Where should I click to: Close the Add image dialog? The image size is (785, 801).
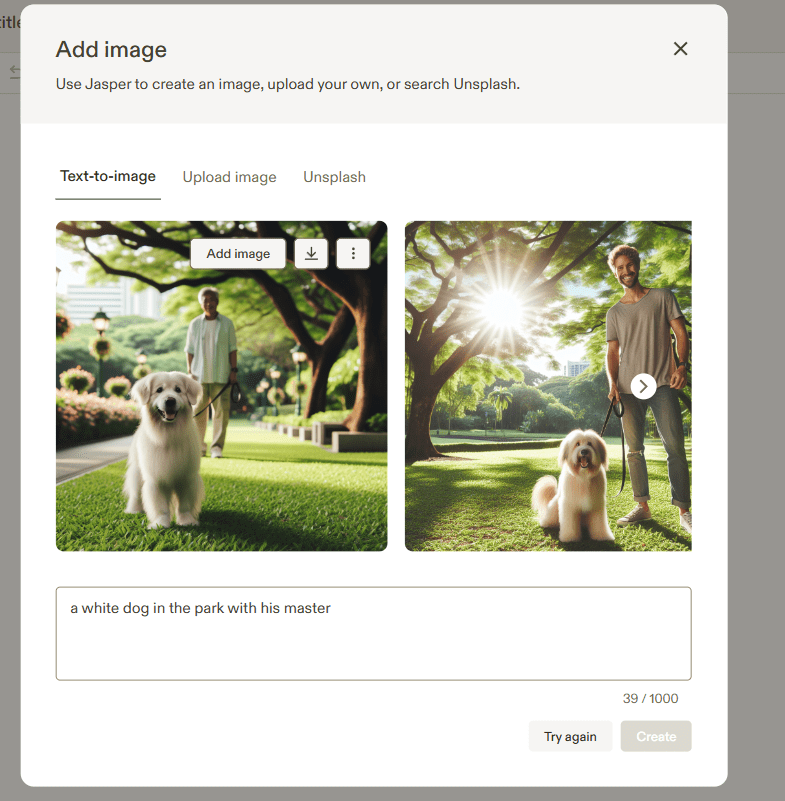point(680,49)
